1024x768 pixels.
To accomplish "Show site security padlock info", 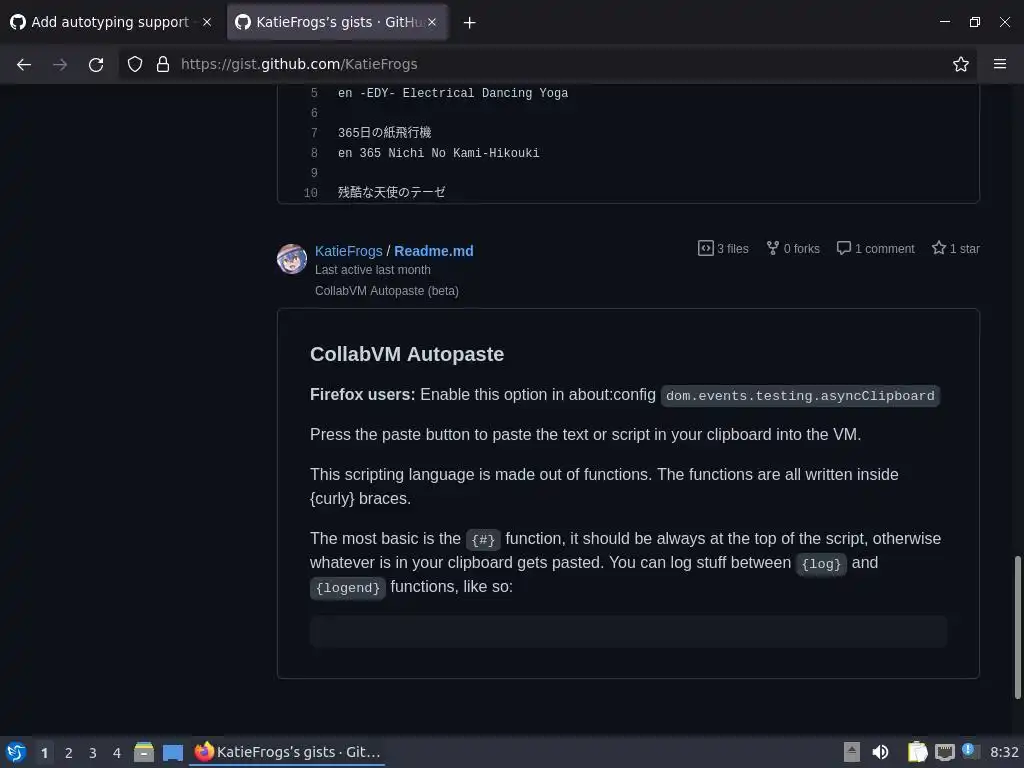I will pos(163,64).
